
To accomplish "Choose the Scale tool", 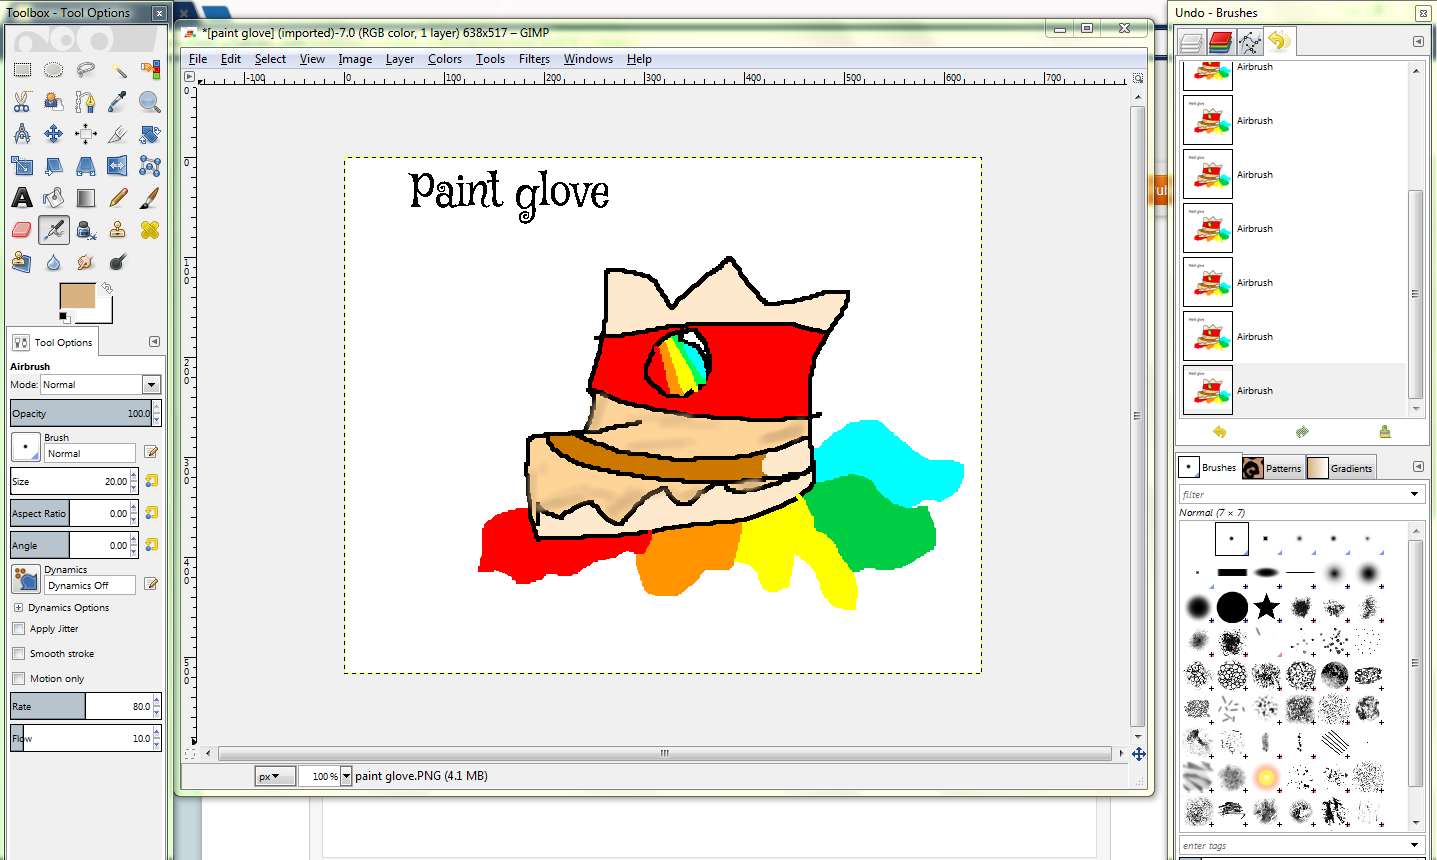I will click(x=22, y=166).
